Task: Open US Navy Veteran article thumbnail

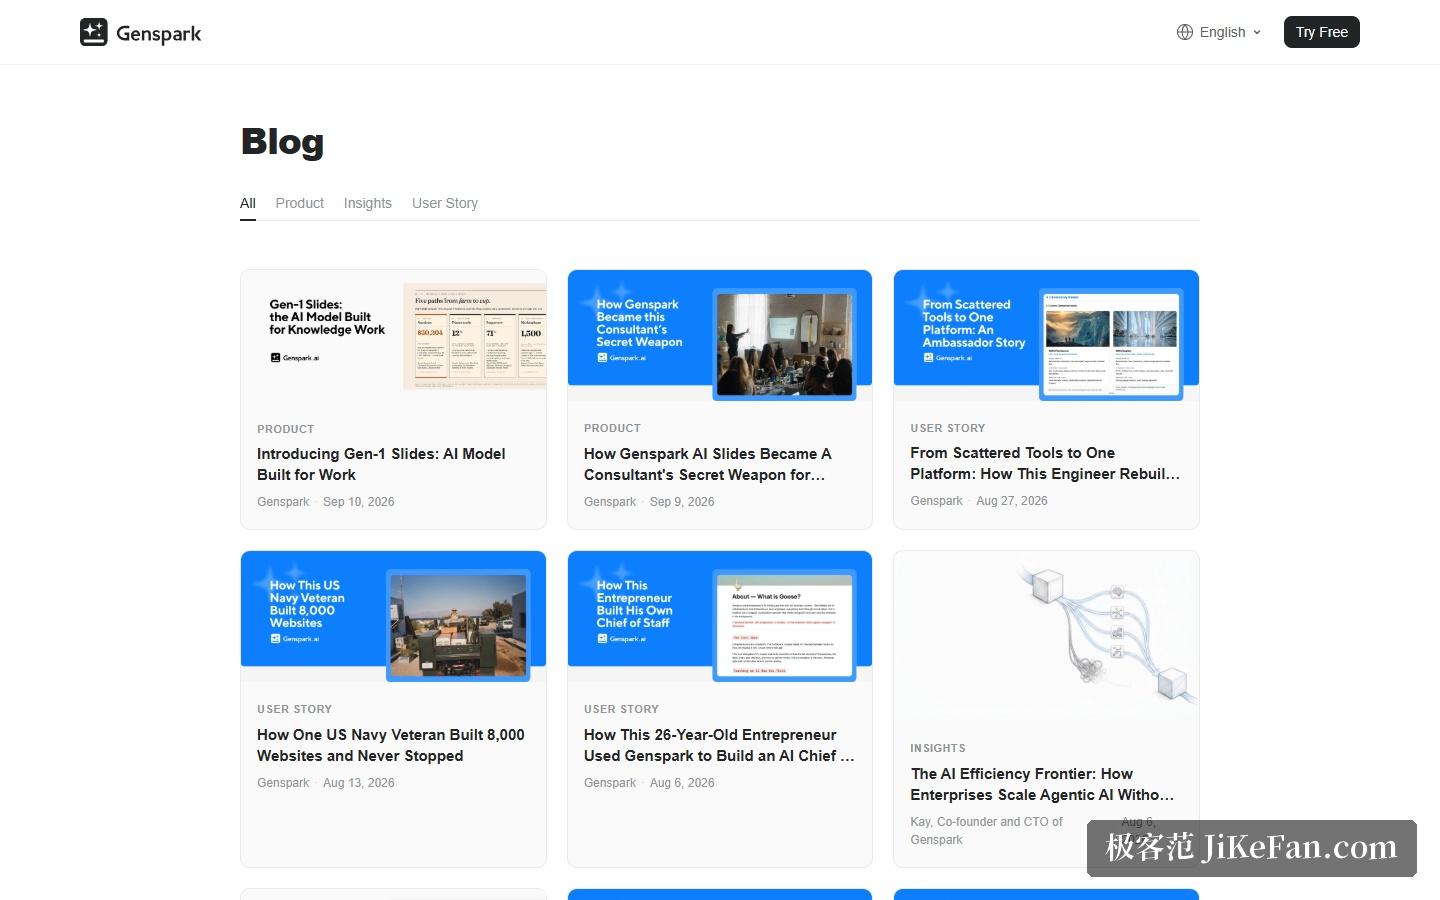Action: pos(394,617)
